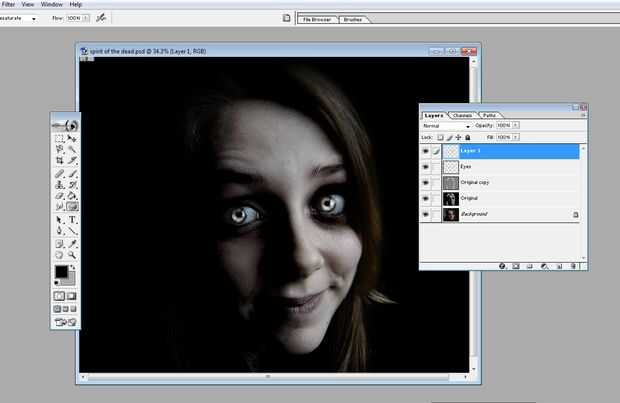The height and width of the screenshot is (403, 620).
Task: Open the blend mode Normal dropdown
Action: pos(444,126)
